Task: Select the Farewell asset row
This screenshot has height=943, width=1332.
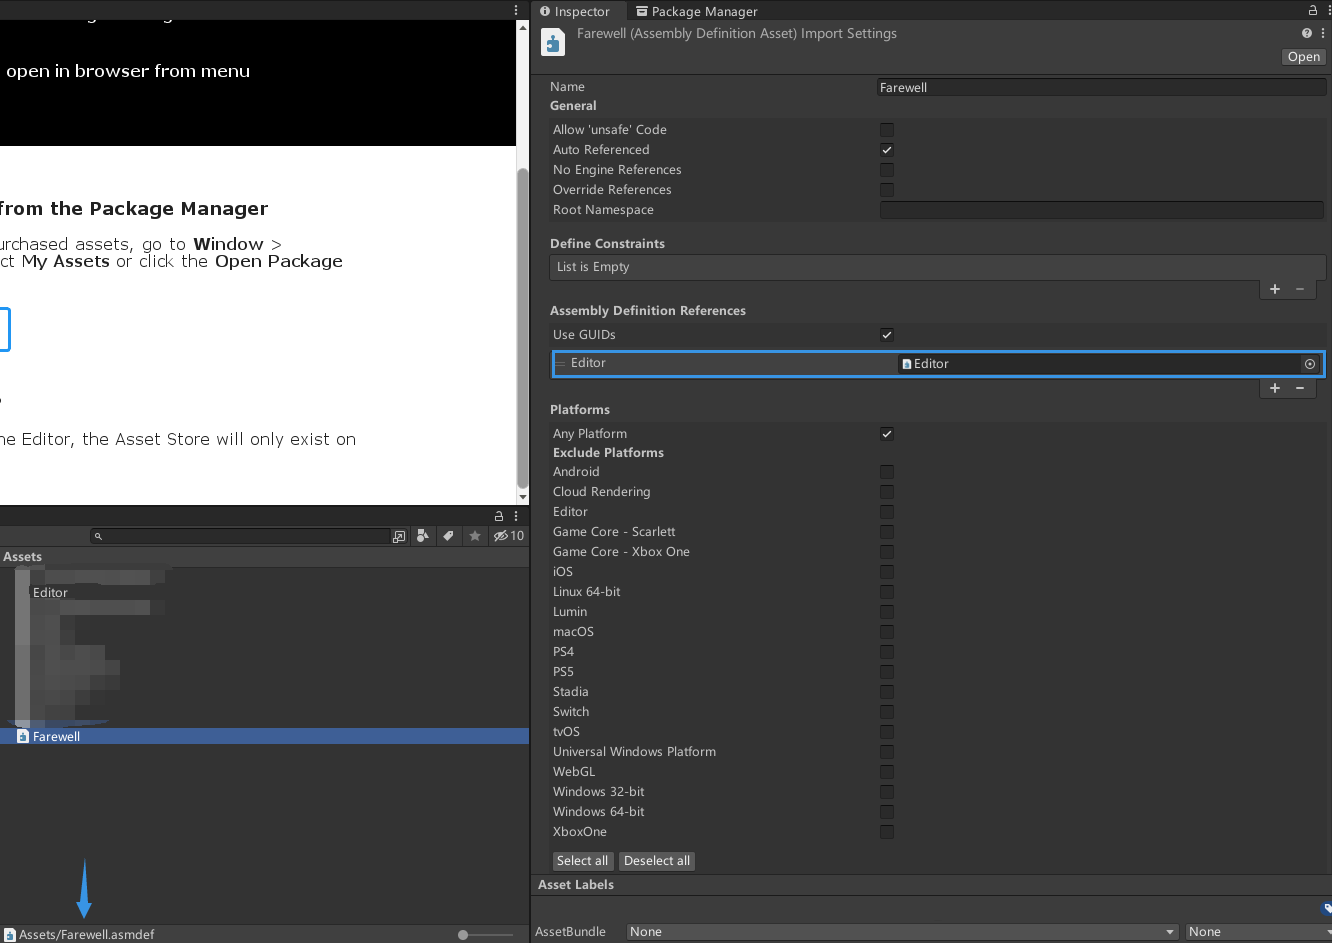Action: 264,736
